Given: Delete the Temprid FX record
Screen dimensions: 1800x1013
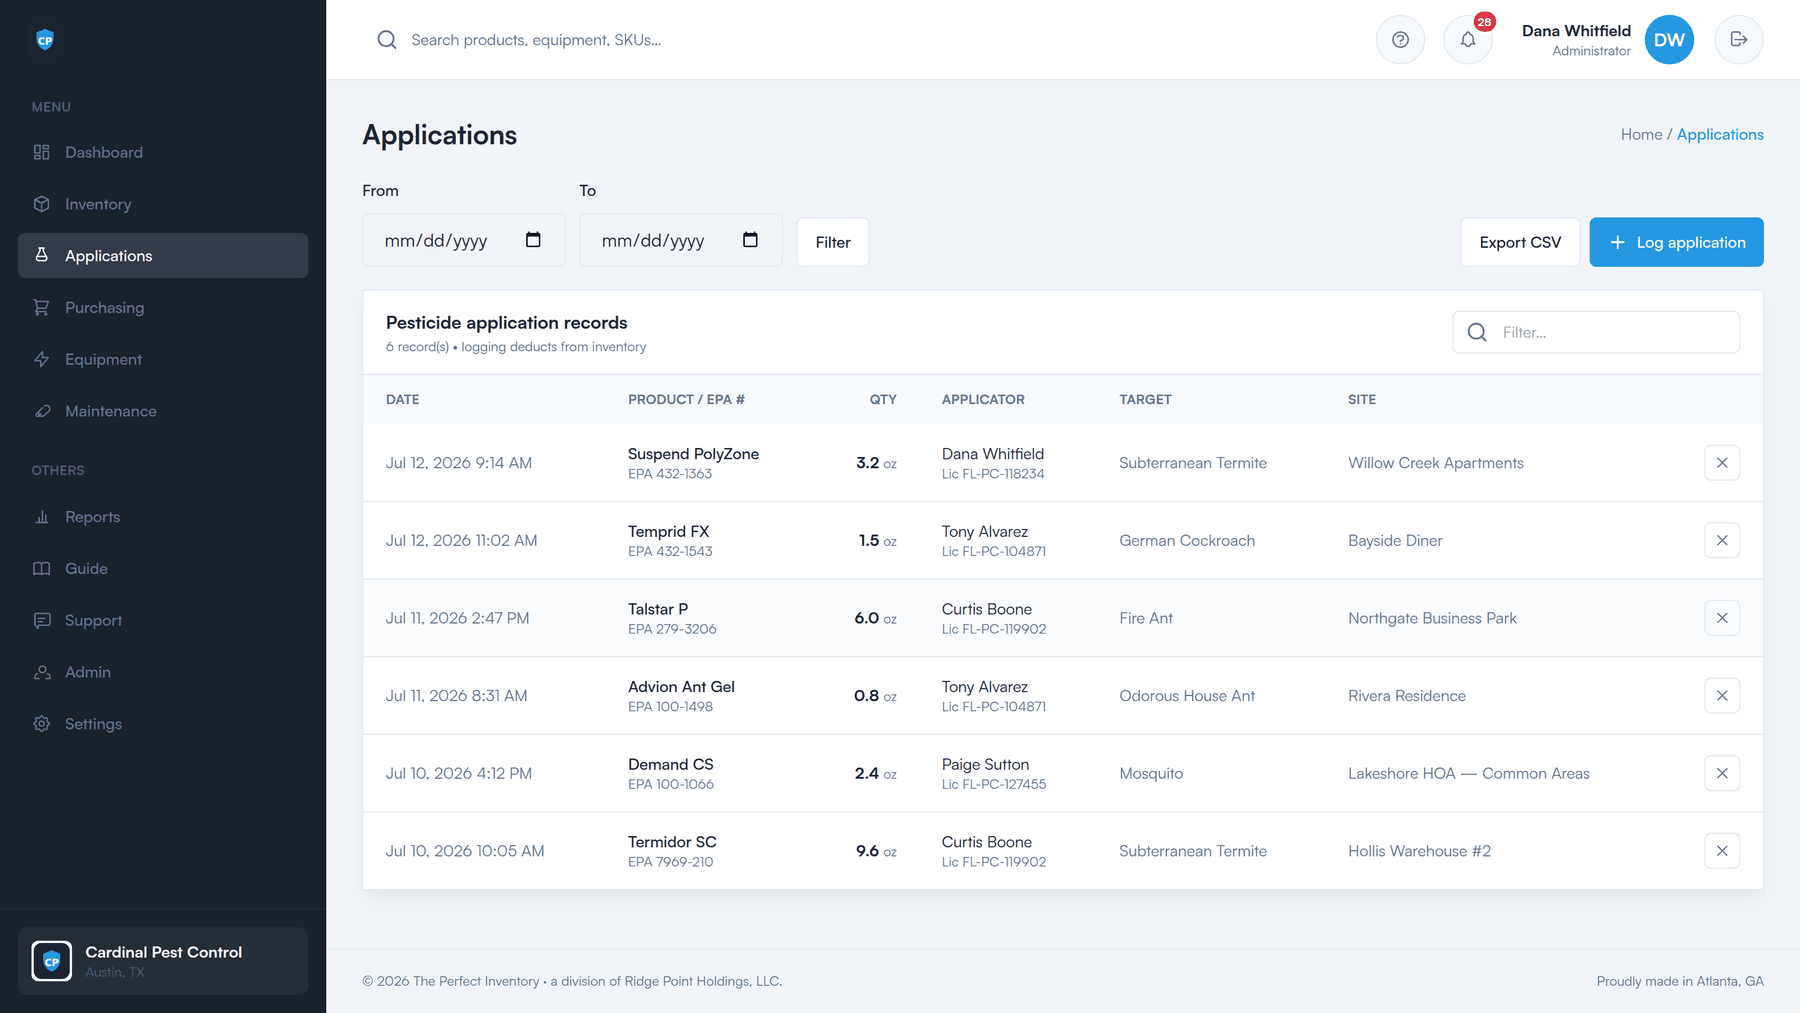Looking at the screenshot, I should click(x=1722, y=541).
